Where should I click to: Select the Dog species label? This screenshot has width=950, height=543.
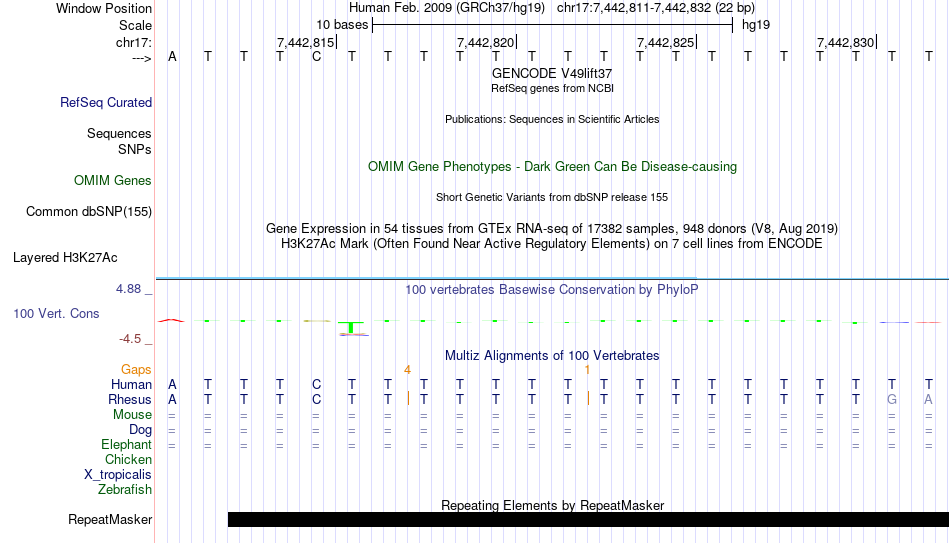pos(141,430)
